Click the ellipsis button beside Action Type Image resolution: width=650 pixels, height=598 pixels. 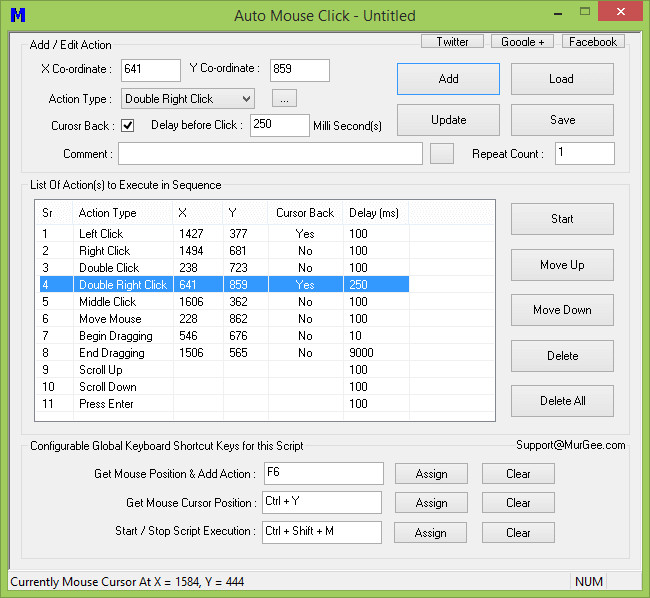point(283,99)
